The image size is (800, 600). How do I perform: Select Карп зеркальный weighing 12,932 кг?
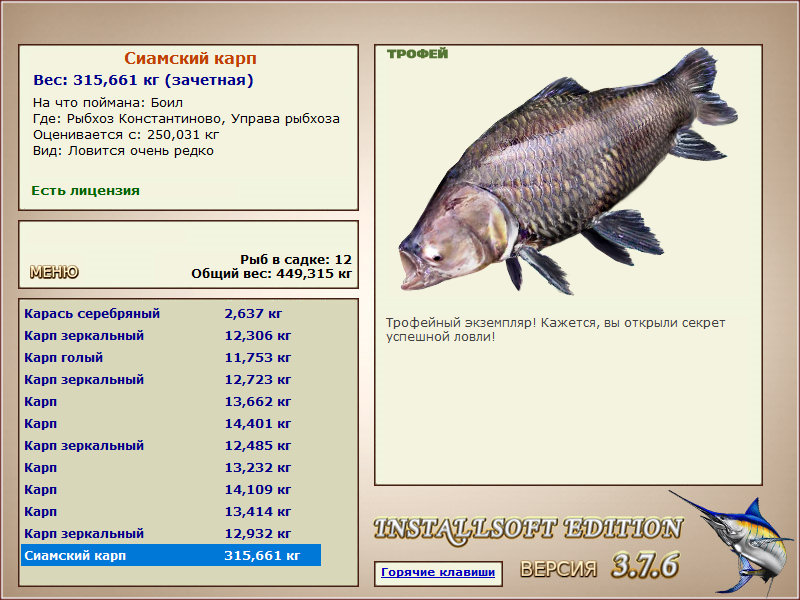pos(171,533)
